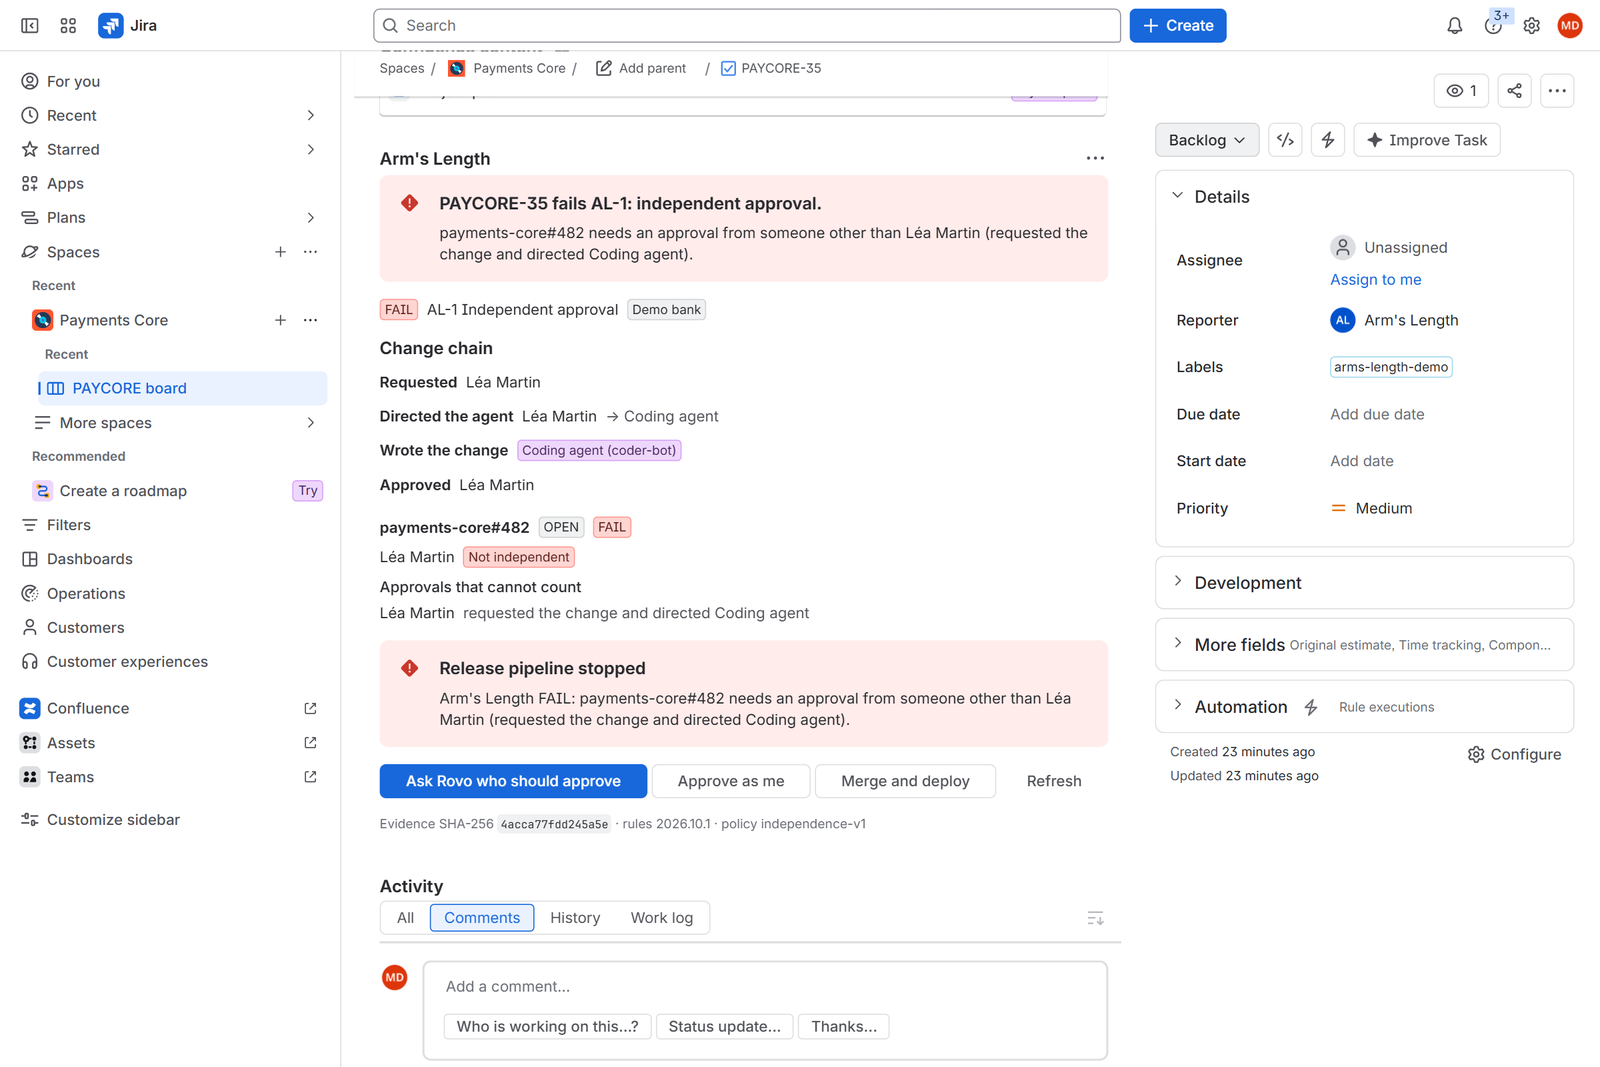Viewport: 1600px width, 1067px height.
Task: Open PAYCORE board in sidebar
Action: pos(182,388)
